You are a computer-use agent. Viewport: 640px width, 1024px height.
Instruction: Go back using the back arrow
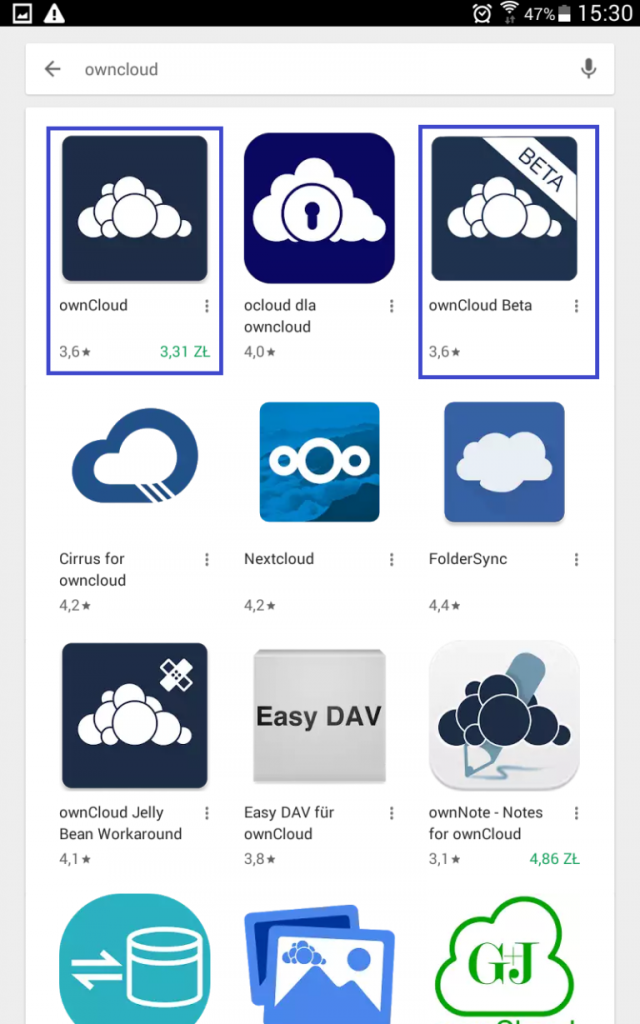click(52, 69)
